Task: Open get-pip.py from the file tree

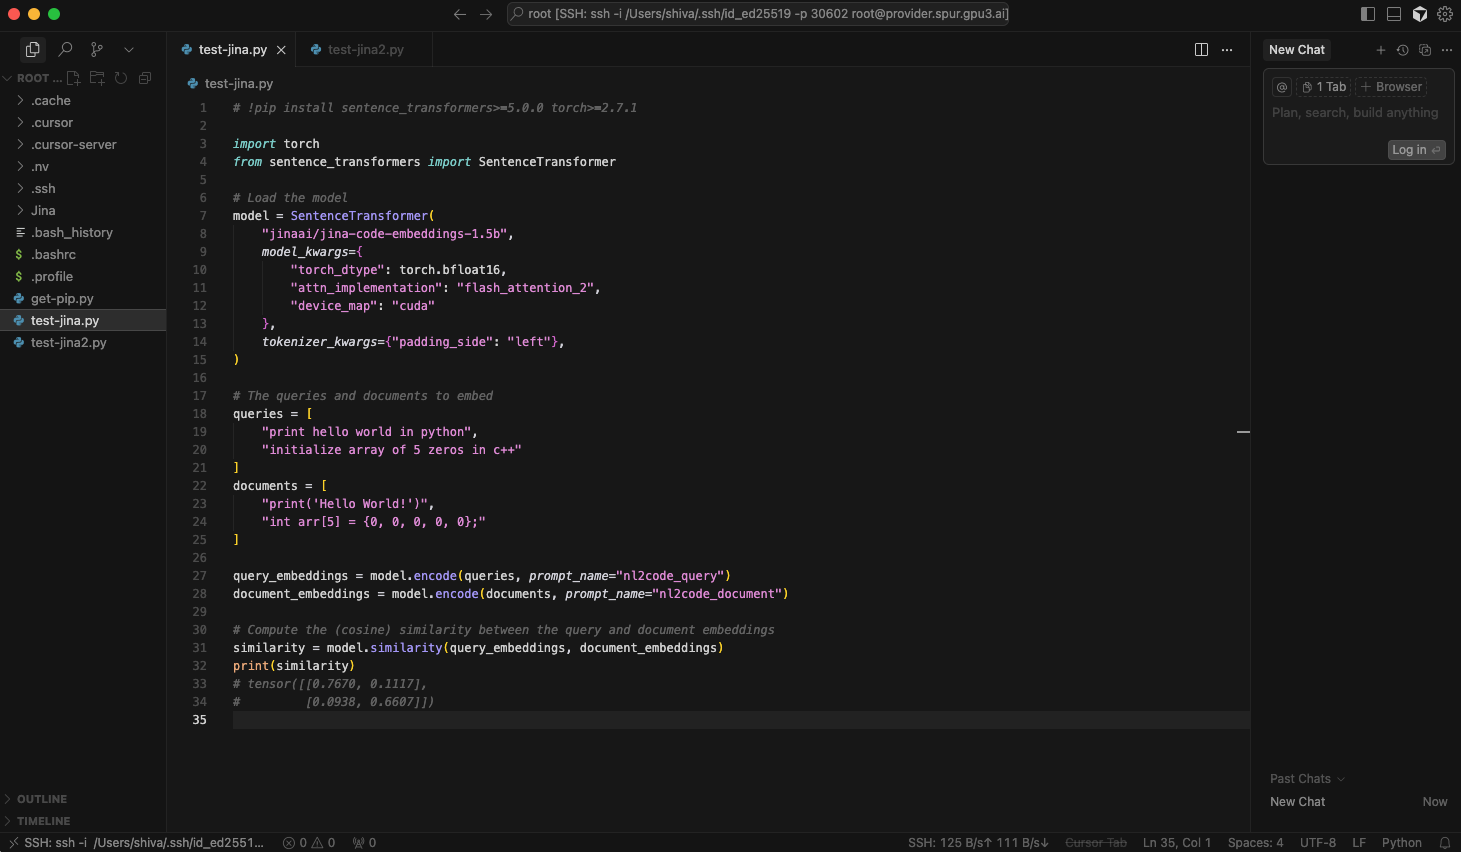Action: (62, 298)
